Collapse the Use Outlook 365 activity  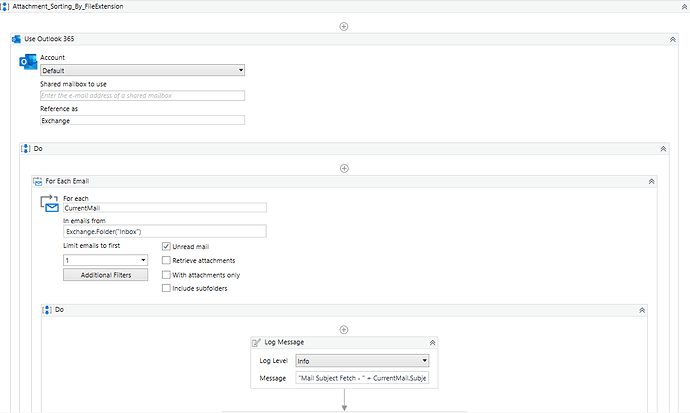(673, 39)
